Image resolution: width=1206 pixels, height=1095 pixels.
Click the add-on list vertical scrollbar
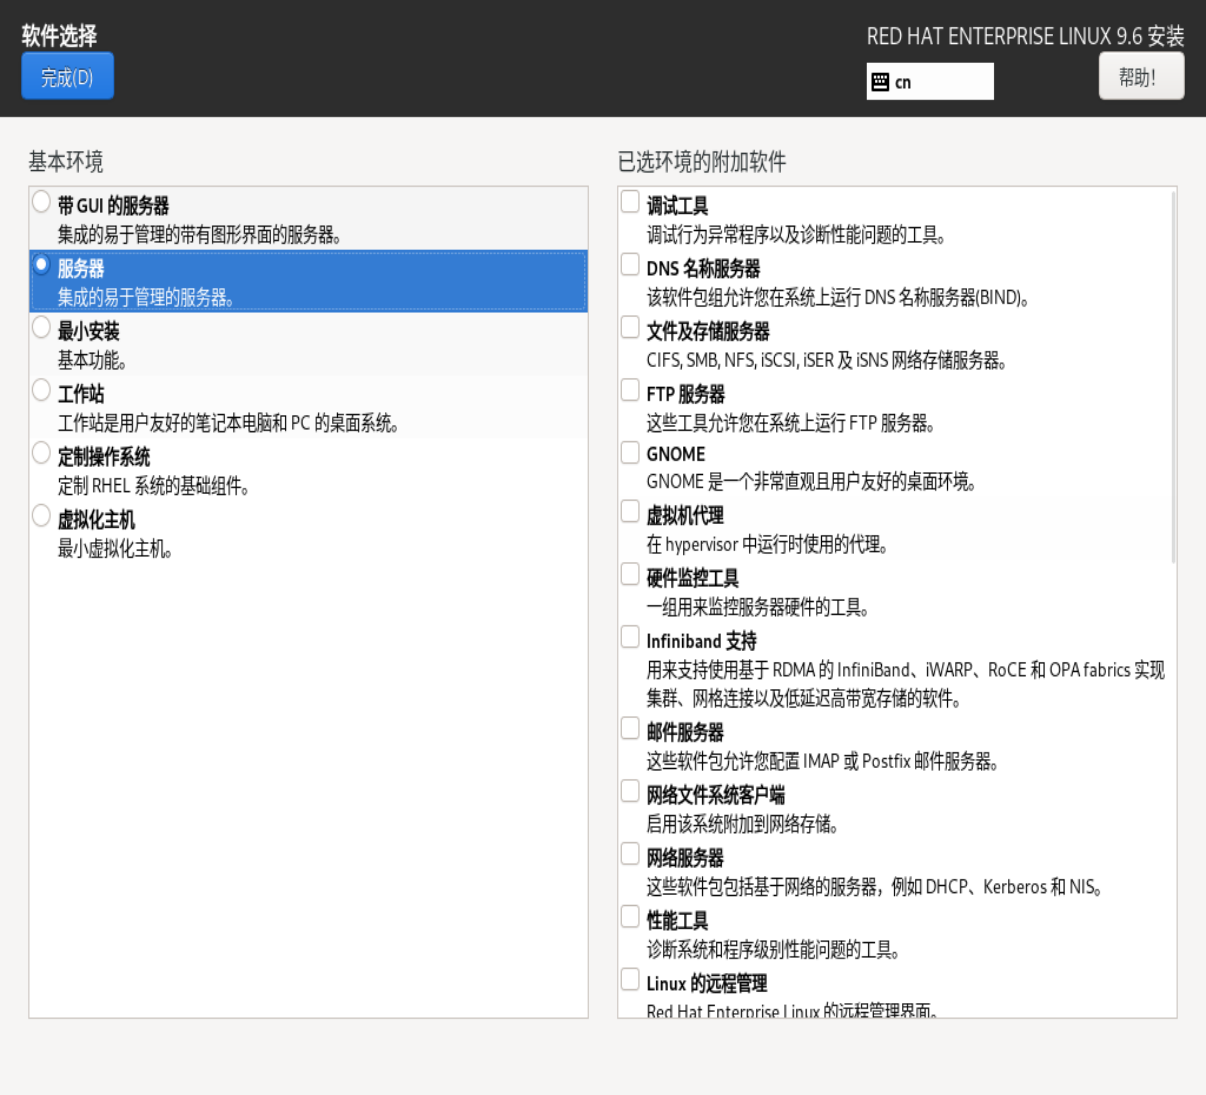click(1173, 378)
